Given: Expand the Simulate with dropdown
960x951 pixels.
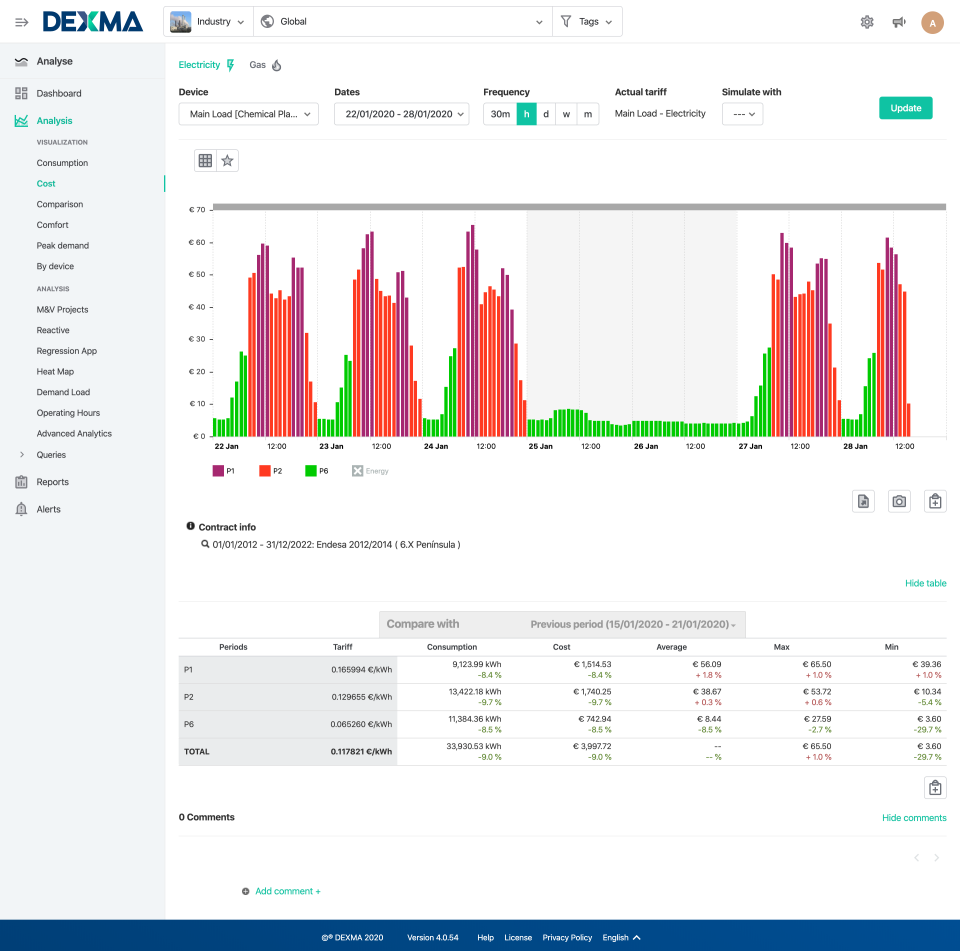Looking at the screenshot, I should (742, 114).
